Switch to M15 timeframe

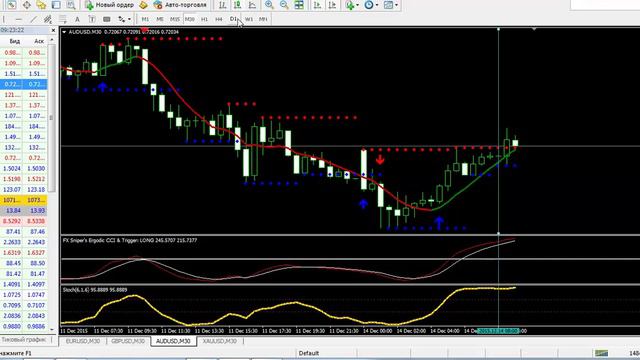click(x=175, y=19)
